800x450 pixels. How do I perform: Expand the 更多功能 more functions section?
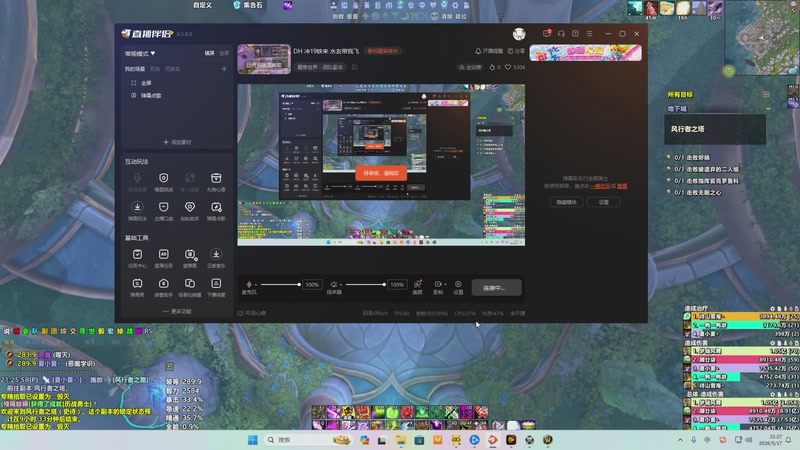177,311
